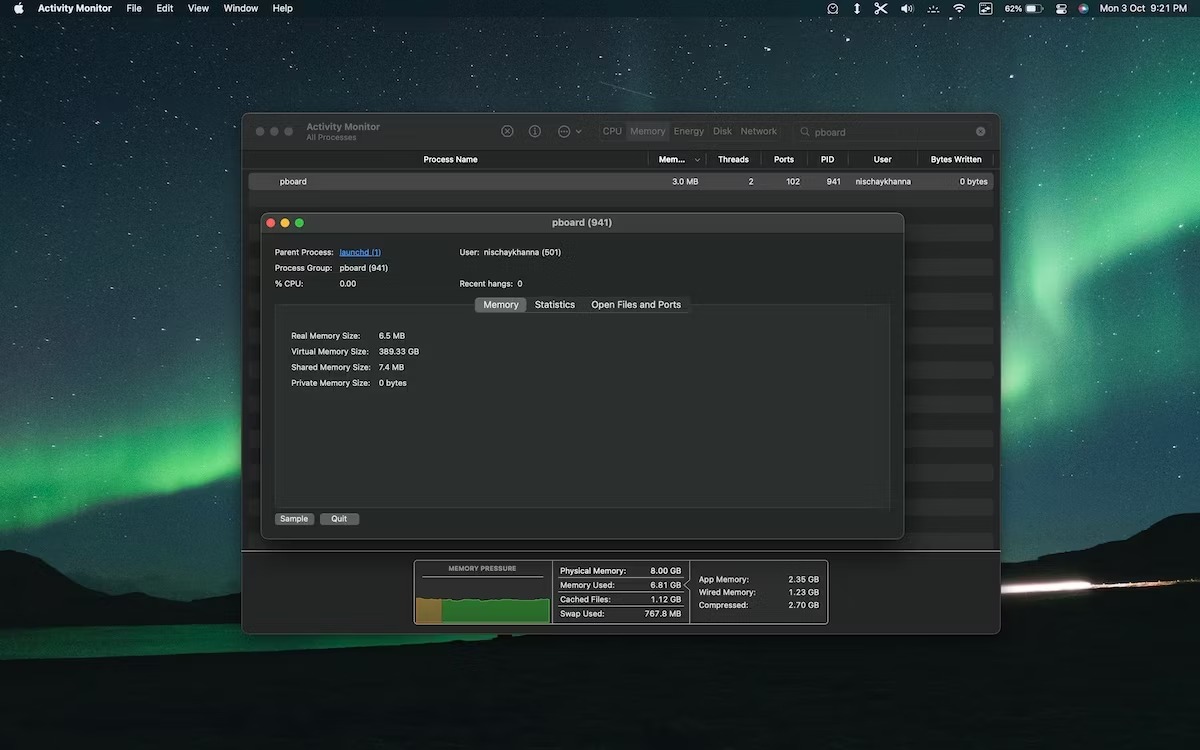Click the search field containing pboard
1200x750 pixels.
pos(893,131)
